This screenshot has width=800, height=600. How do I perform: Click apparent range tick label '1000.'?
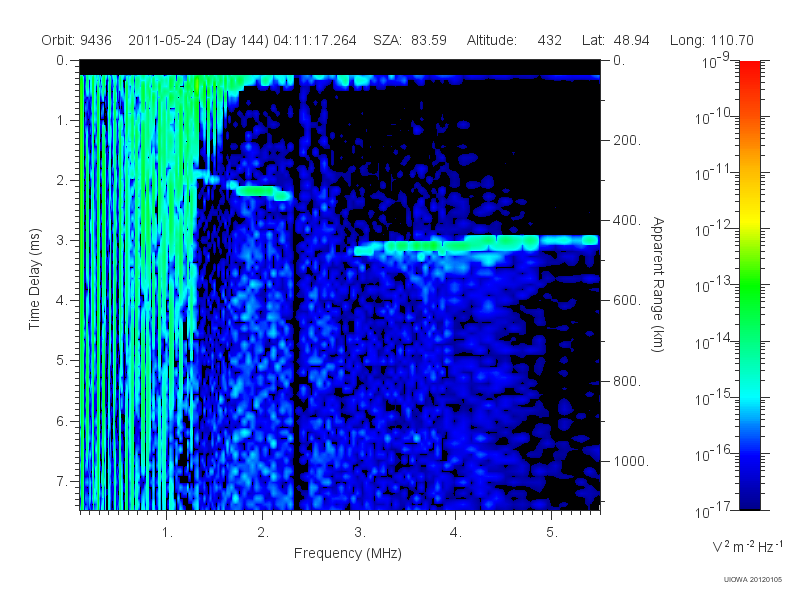631,461
